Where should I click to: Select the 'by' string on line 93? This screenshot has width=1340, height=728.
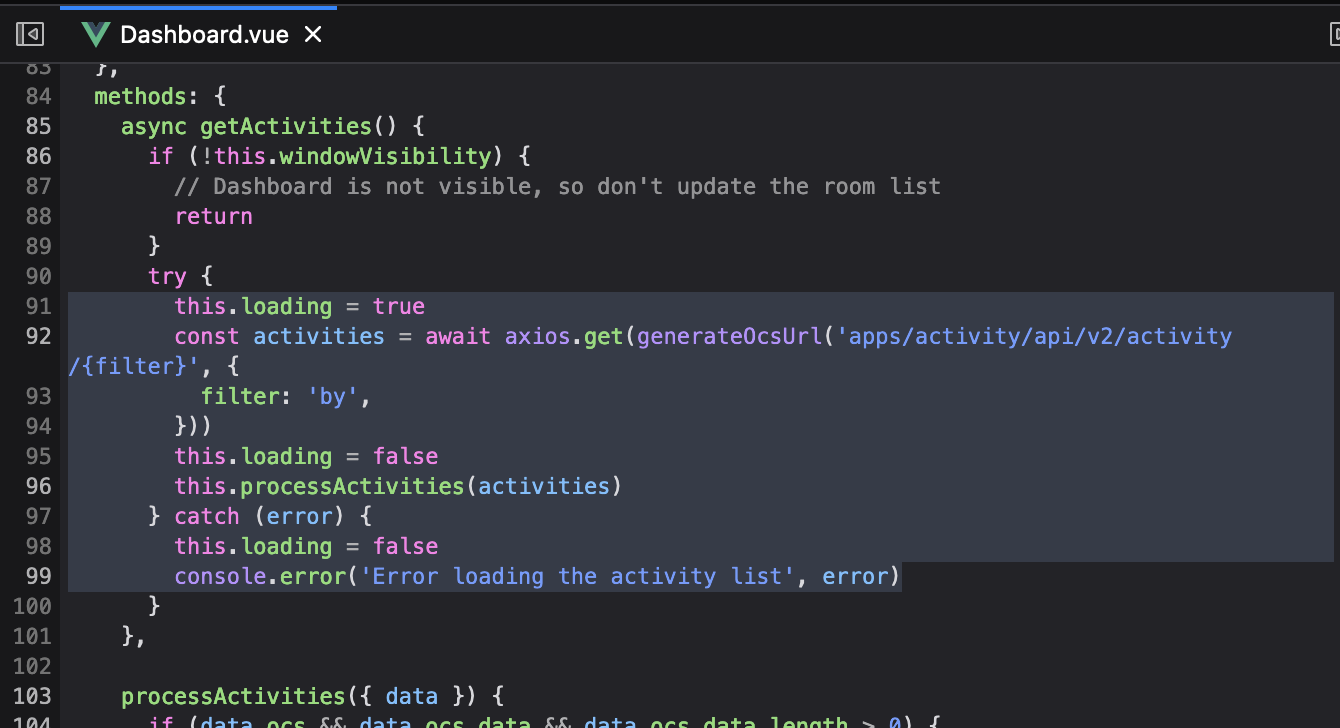point(332,396)
